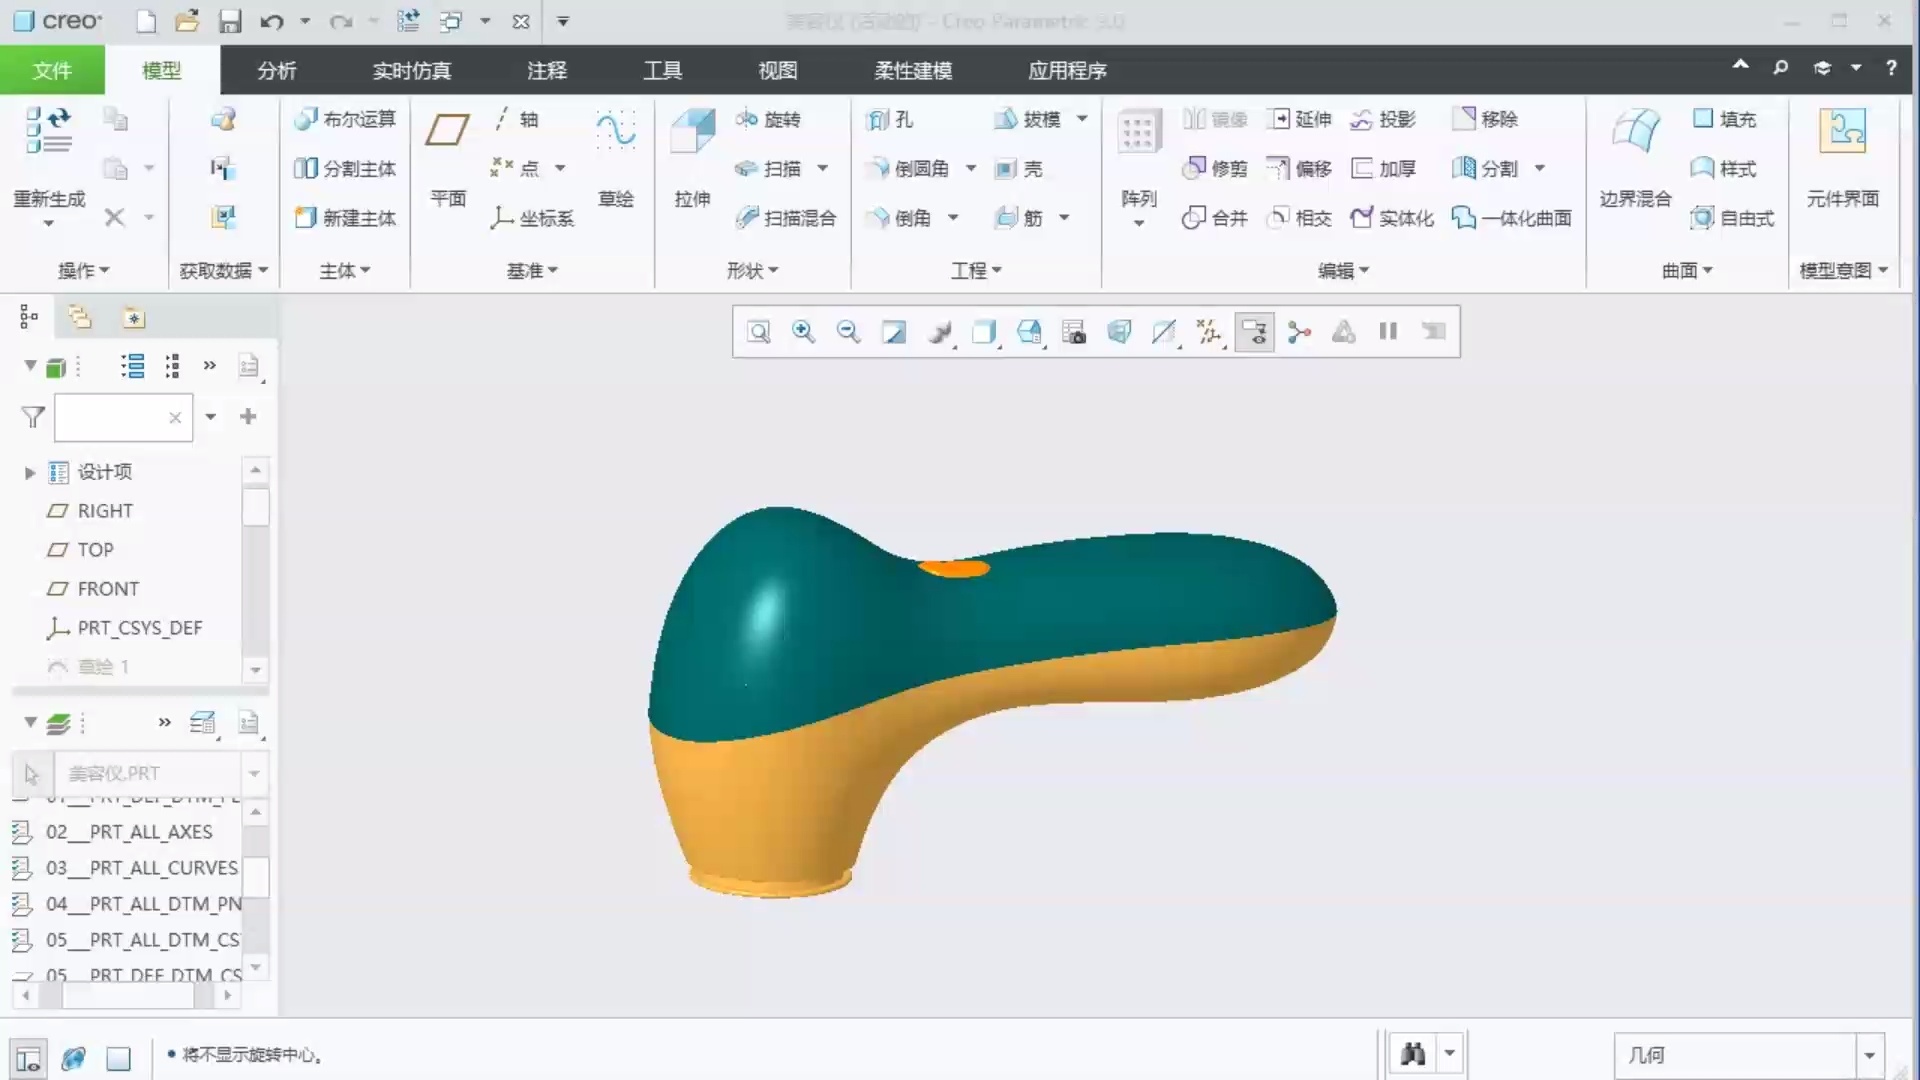Open the 几何 selection filter dropdown
The width and height of the screenshot is (1920, 1080).
pos(1869,1055)
